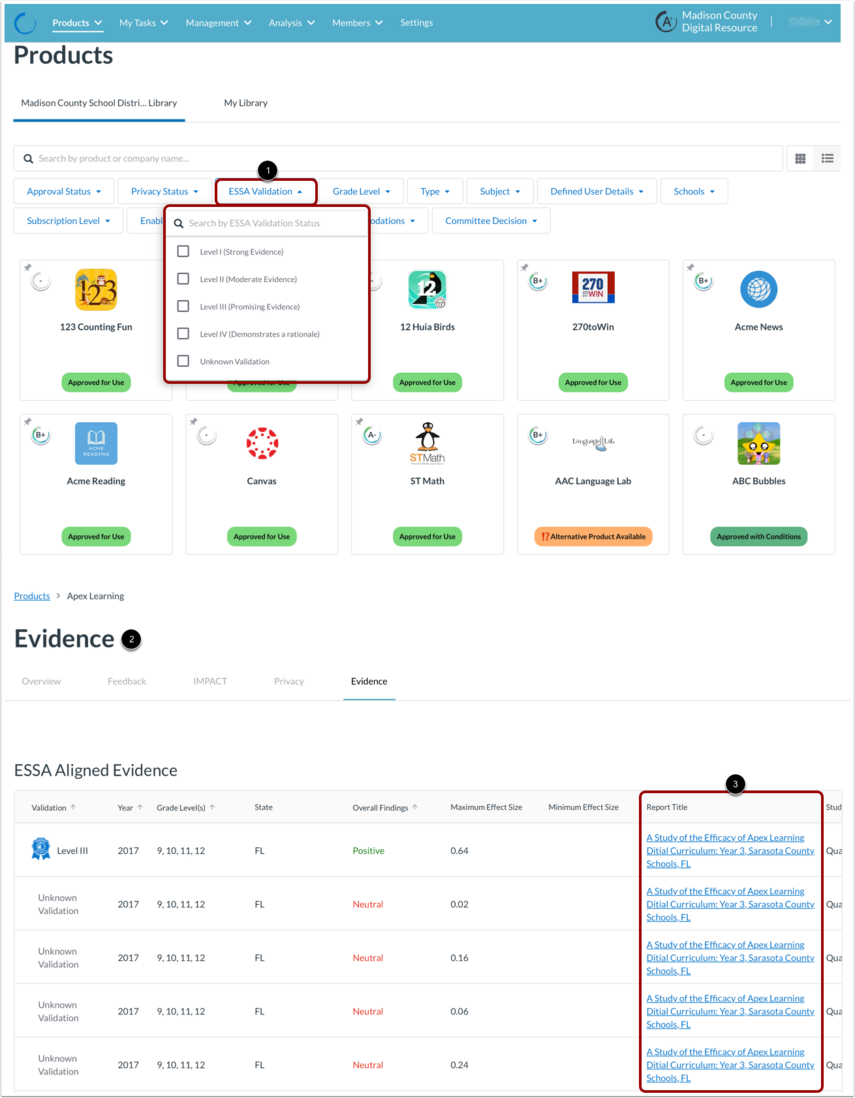This screenshot has height=1098, width=855.
Task: Open the IMPACT tab
Action: click(x=210, y=681)
